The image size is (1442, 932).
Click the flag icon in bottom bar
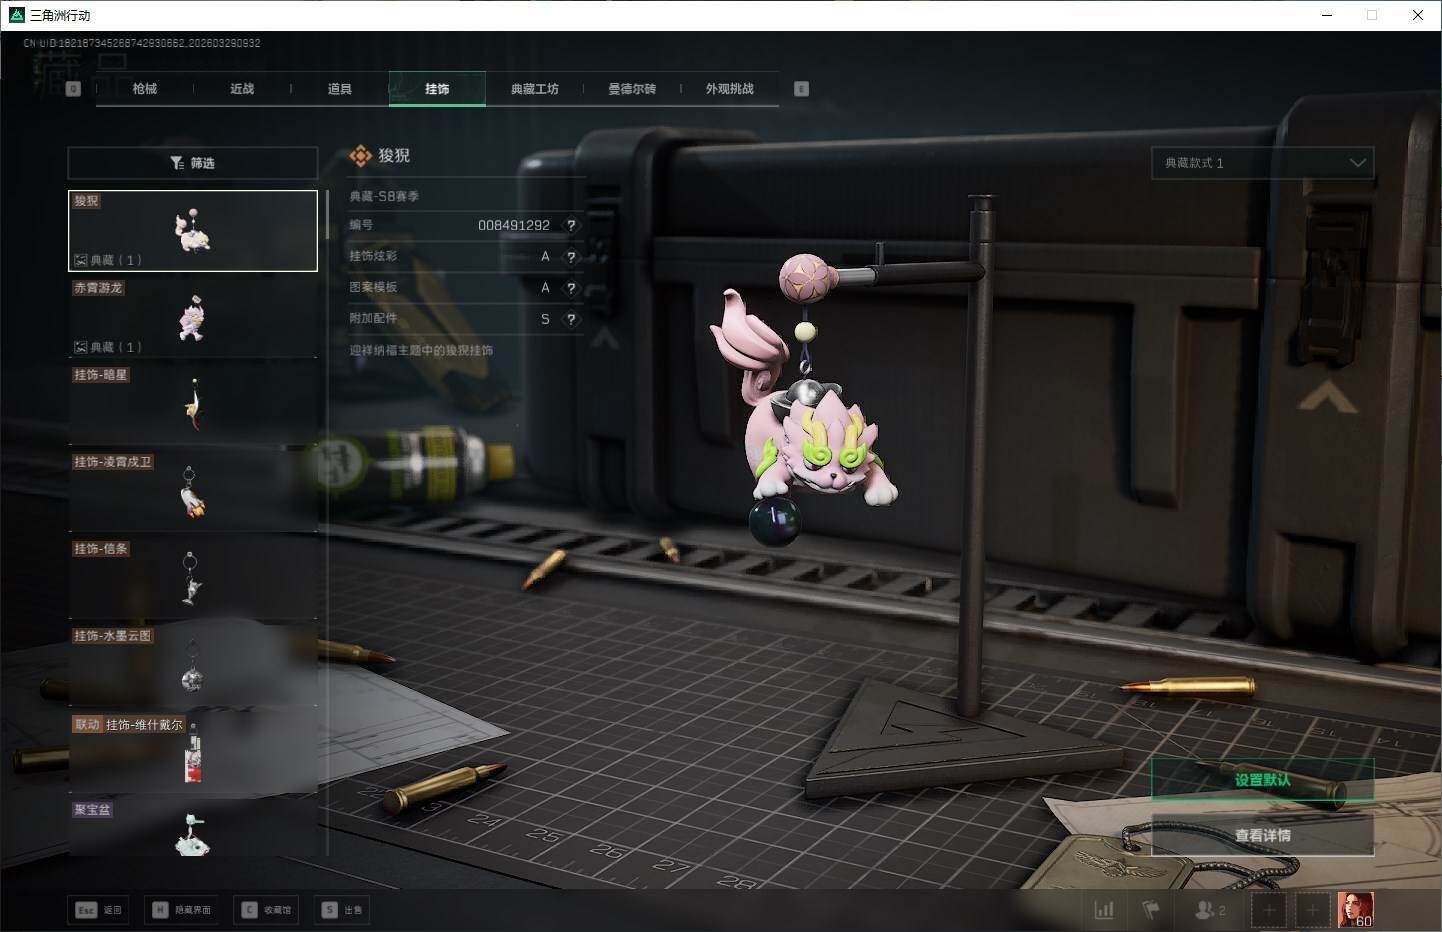click(x=1151, y=909)
